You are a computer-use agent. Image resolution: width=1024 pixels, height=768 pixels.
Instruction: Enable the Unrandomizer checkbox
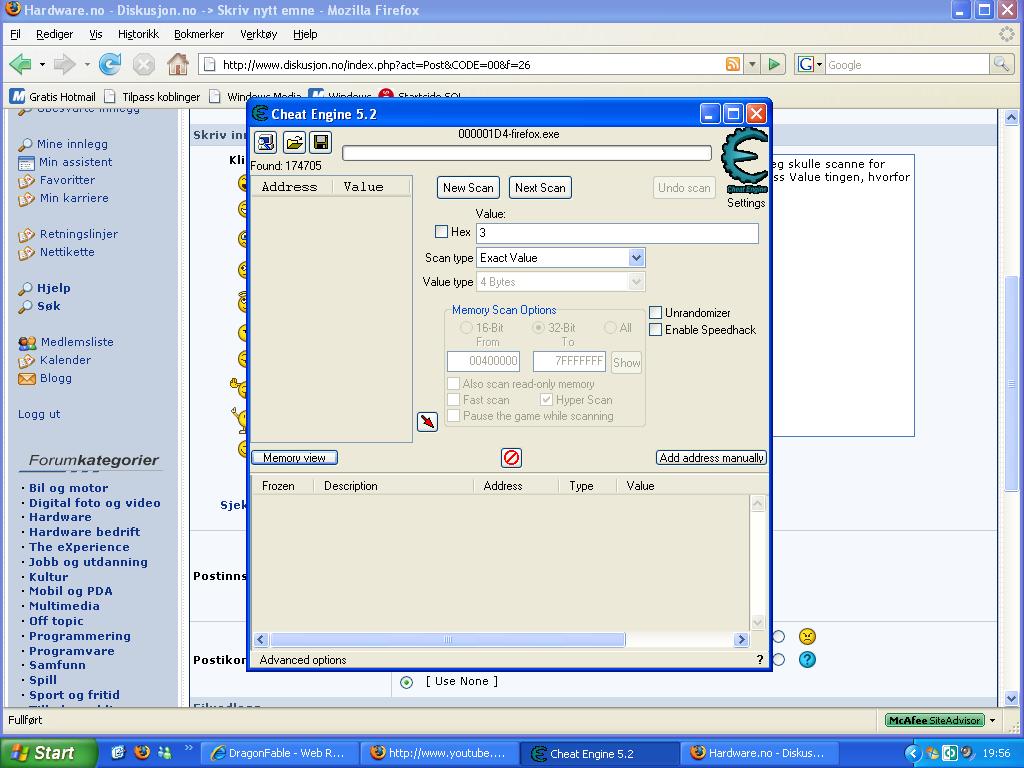click(656, 312)
